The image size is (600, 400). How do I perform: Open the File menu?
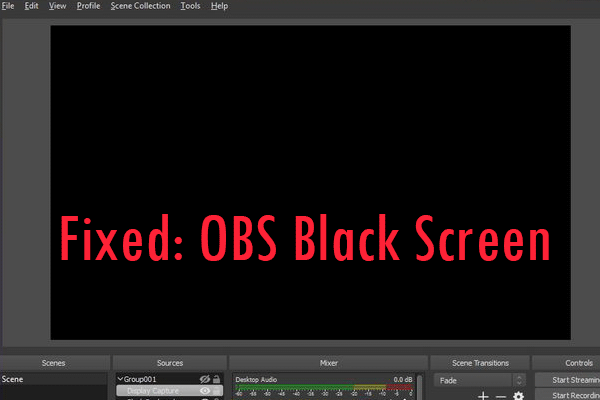pos(8,6)
